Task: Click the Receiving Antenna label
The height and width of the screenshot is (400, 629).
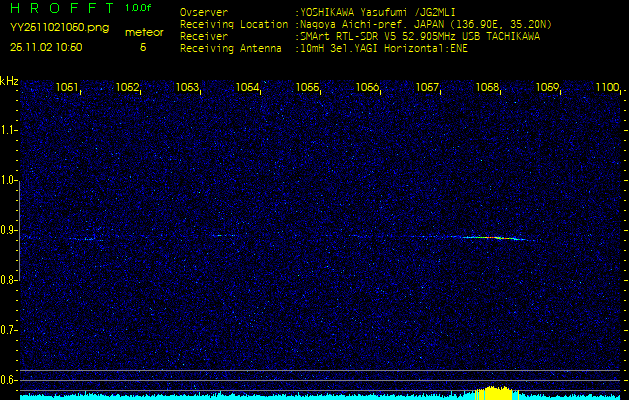Action: pos(231,49)
